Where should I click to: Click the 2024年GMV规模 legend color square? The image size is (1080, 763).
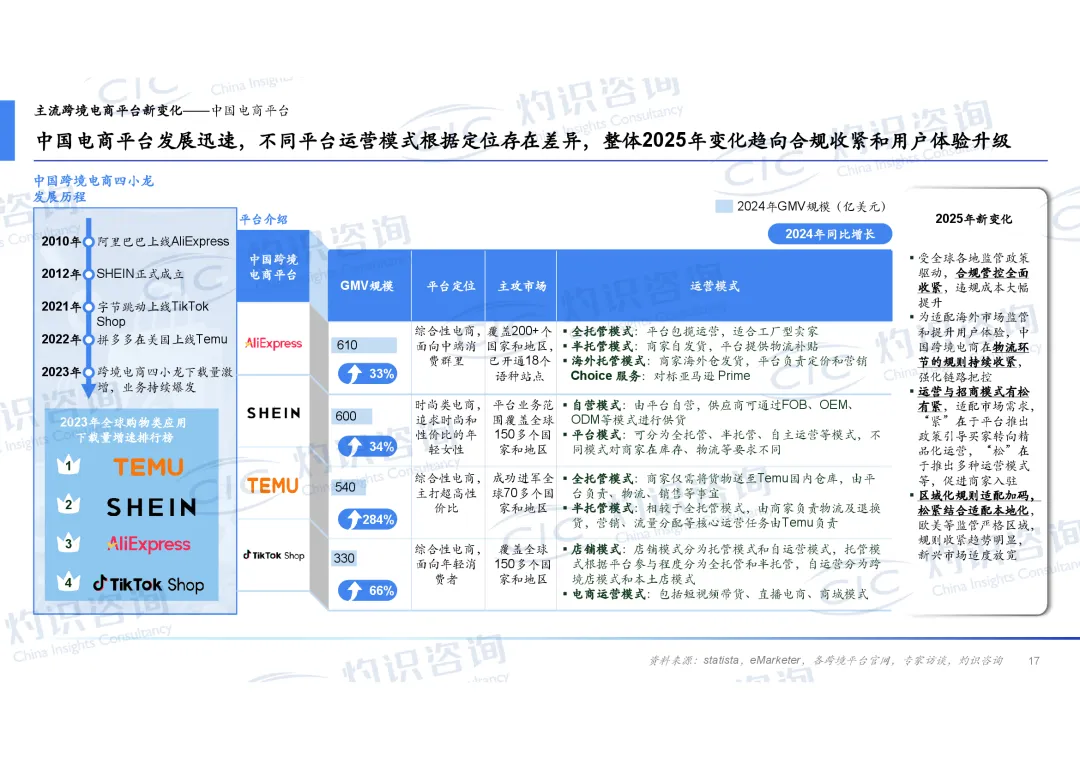(x=724, y=206)
